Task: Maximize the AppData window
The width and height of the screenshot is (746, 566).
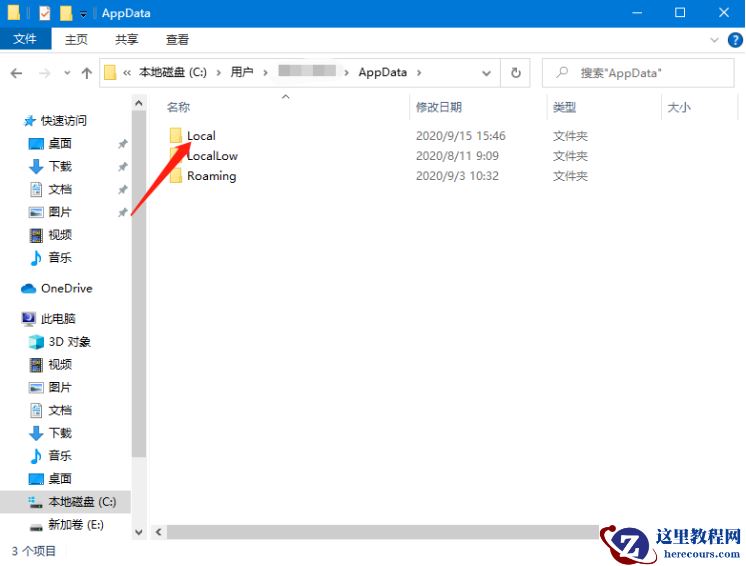Action: (680, 13)
